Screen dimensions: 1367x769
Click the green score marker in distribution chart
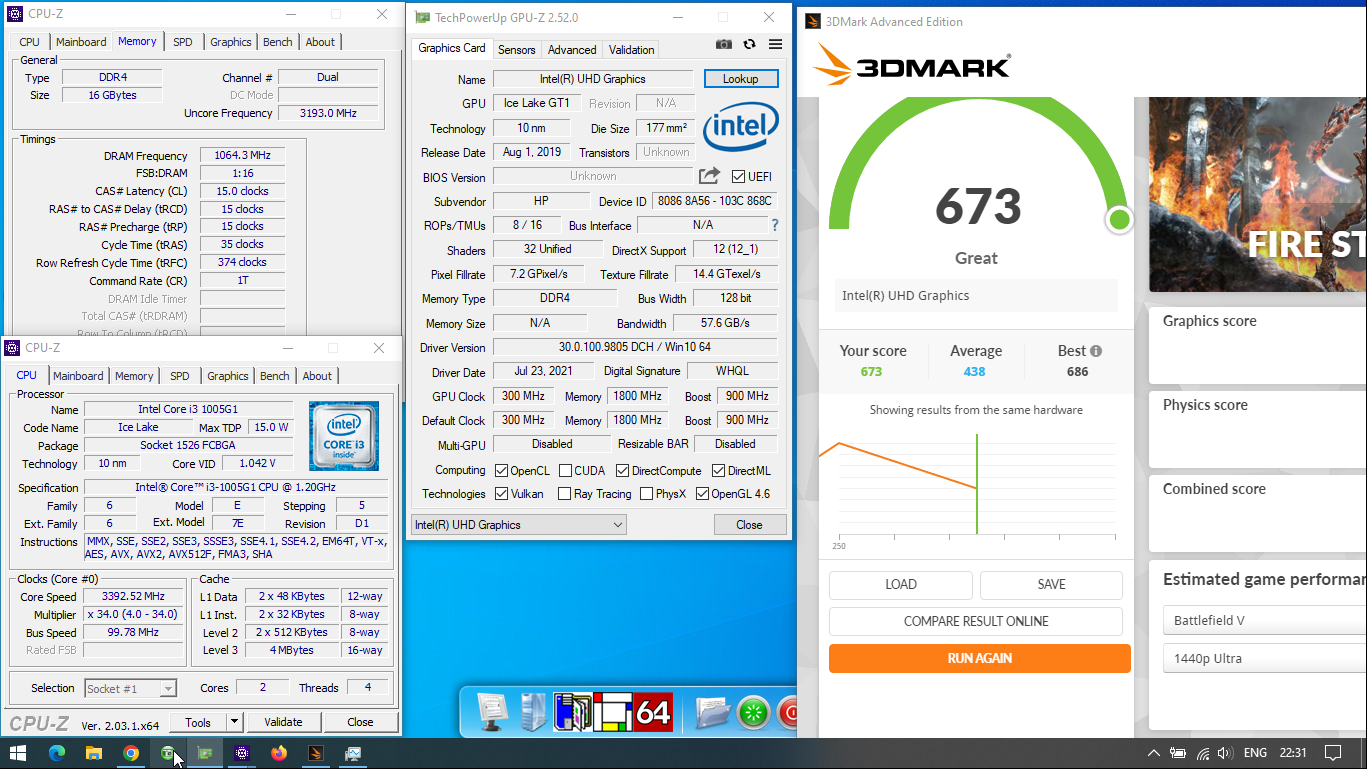tap(977, 485)
